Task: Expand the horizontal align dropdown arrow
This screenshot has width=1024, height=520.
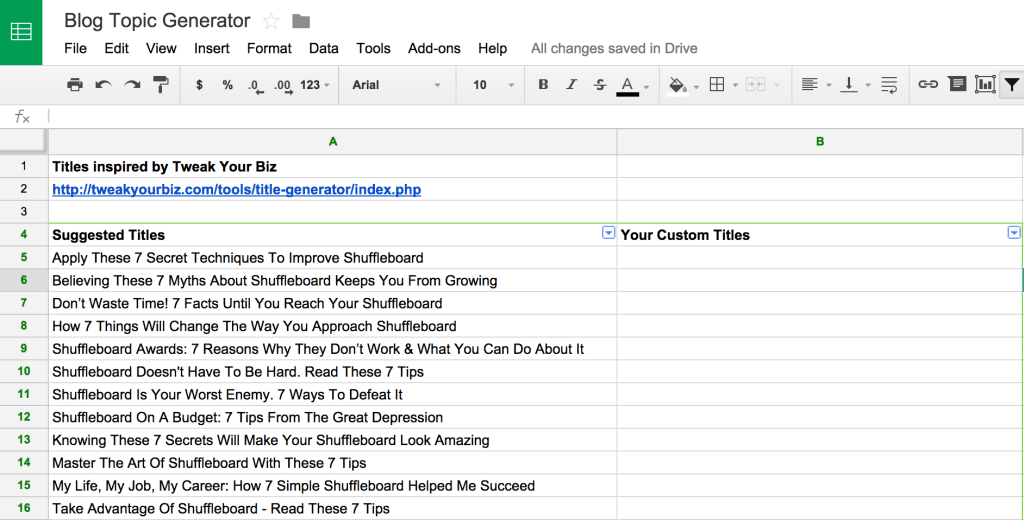Action: point(829,86)
